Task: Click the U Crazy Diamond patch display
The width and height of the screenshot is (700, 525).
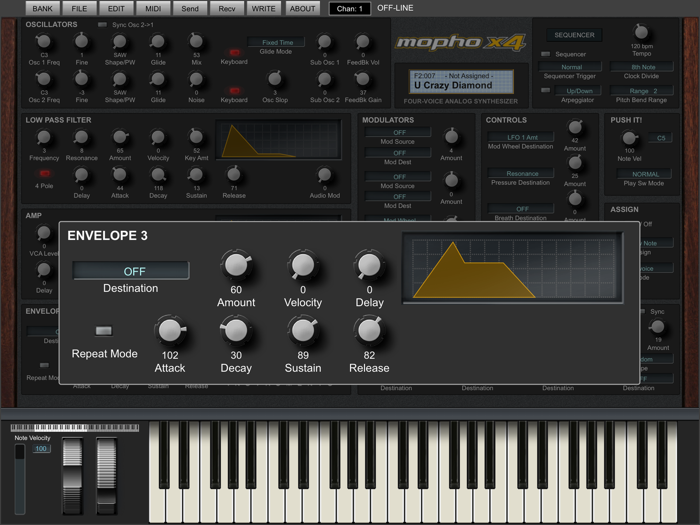Action: (461, 81)
